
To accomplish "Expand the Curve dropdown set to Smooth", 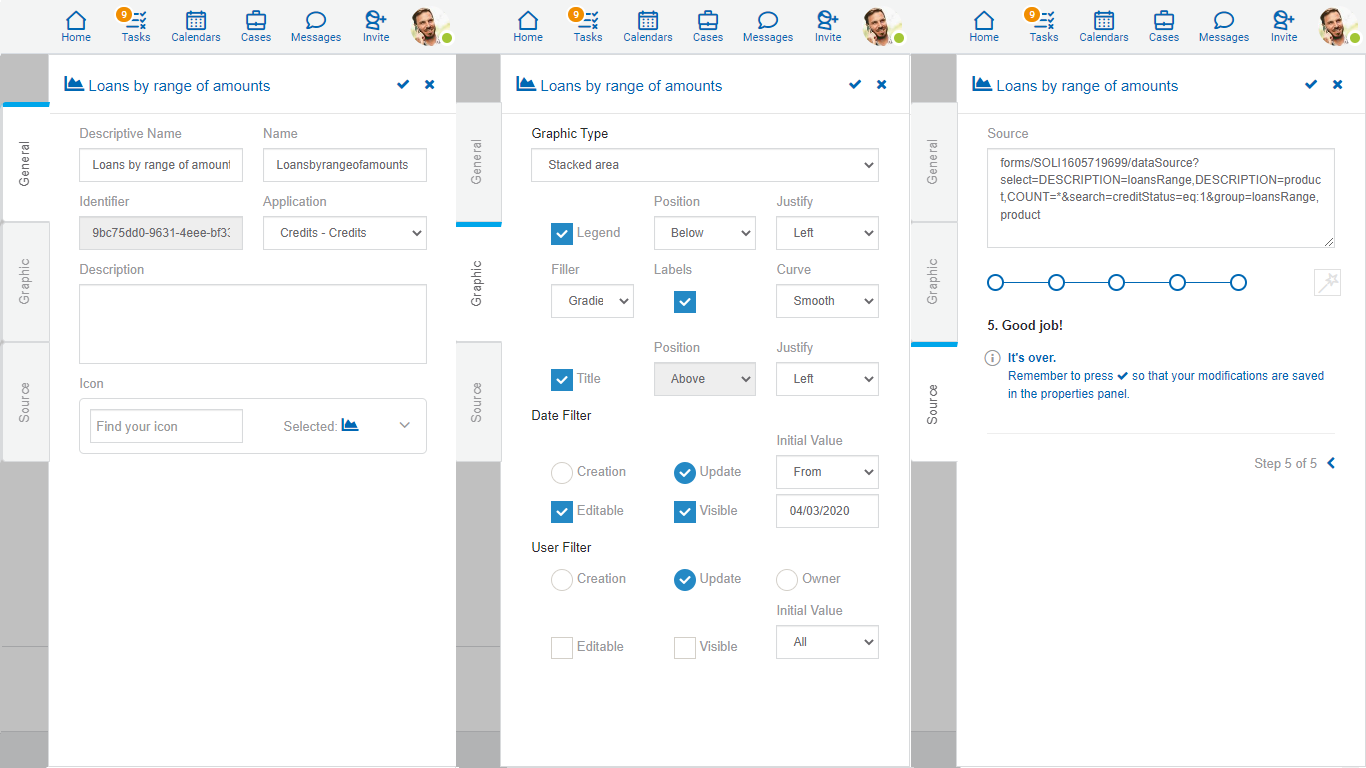I will (x=827, y=301).
